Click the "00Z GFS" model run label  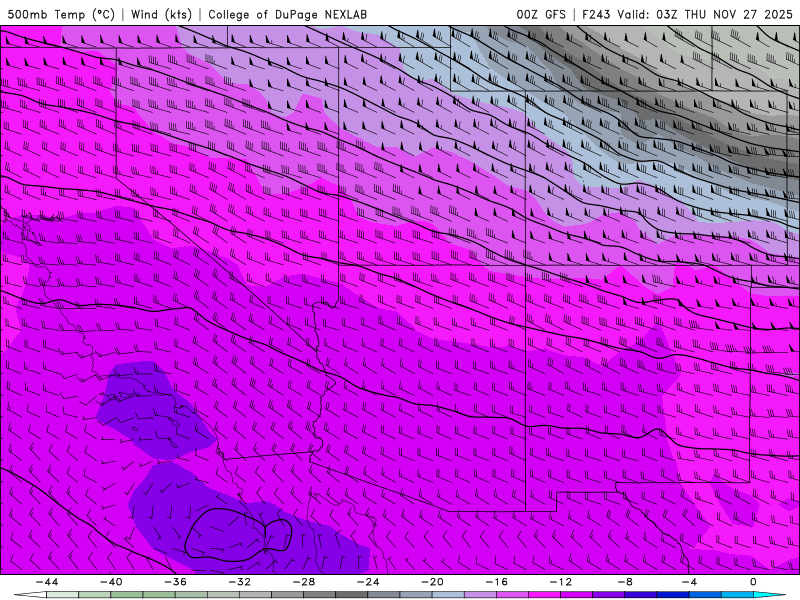pos(541,14)
